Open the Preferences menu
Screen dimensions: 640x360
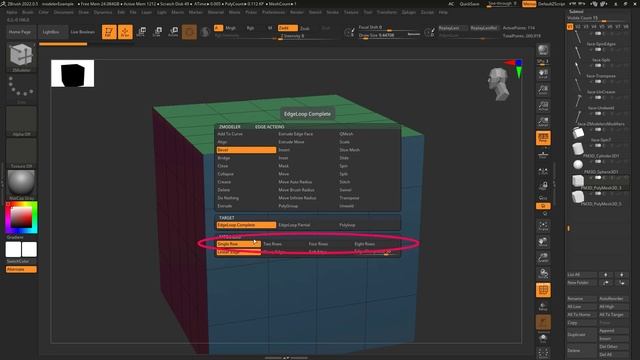[x=273, y=12]
